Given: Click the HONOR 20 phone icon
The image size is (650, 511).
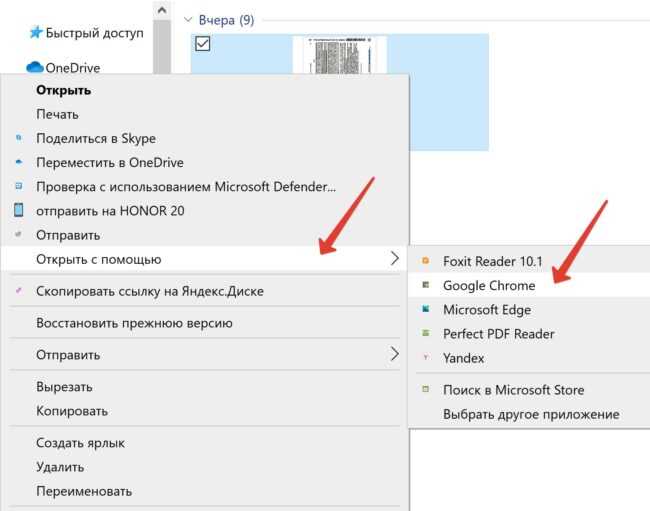Looking at the screenshot, I should (x=19, y=211).
